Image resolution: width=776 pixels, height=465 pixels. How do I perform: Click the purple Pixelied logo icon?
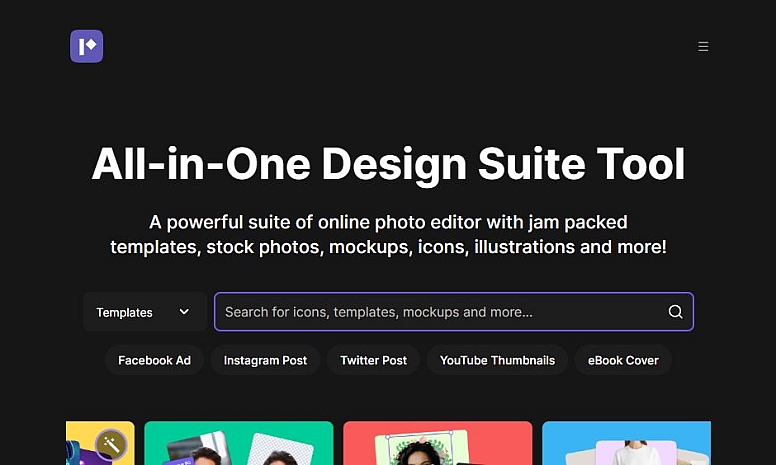click(x=87, y=46)
